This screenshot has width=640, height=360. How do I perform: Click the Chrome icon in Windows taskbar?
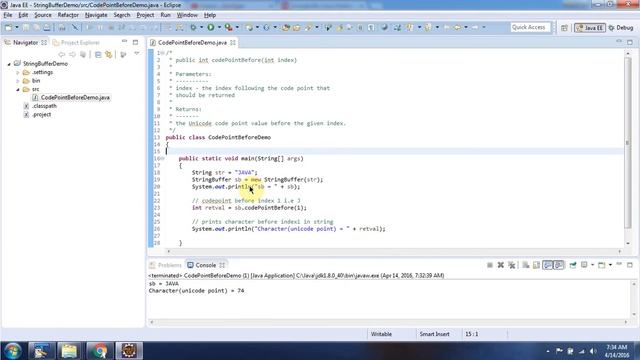tap(99, 351)
